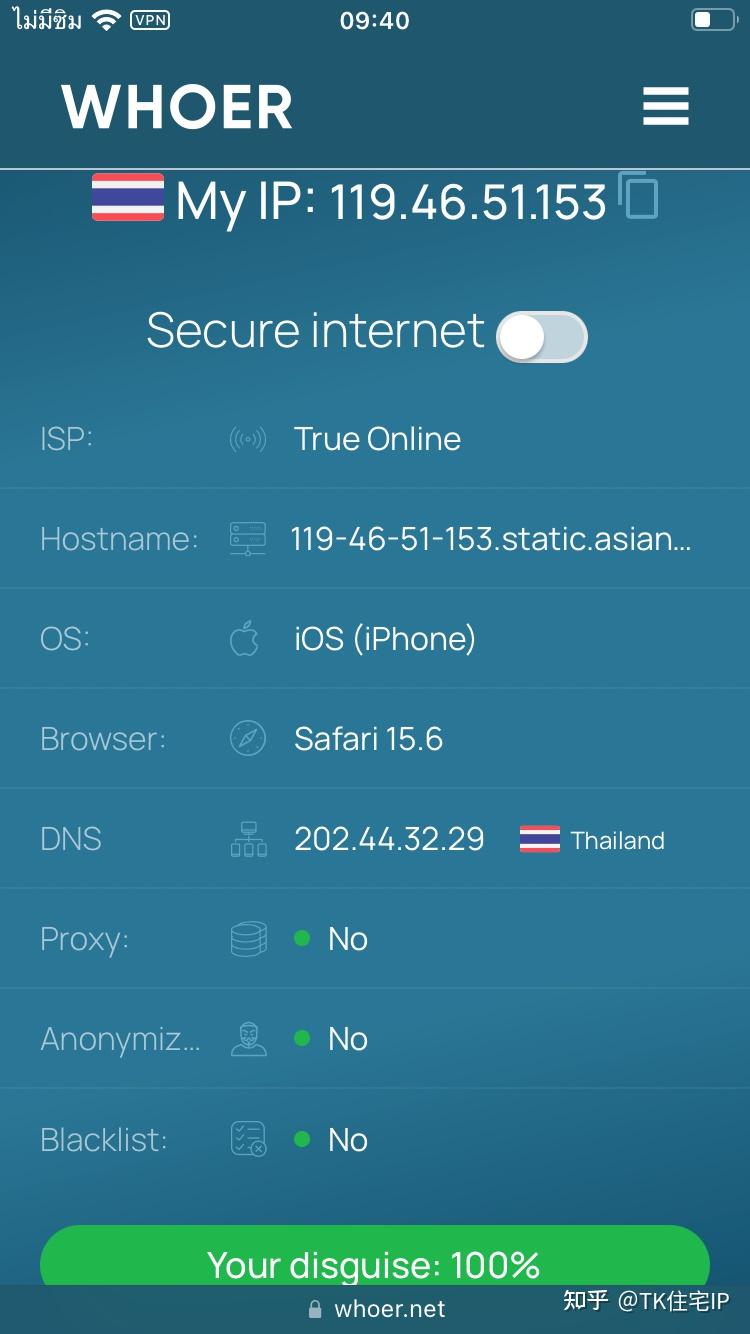This screenshot has height=1334, width=750.
Task: Tap the My IP address 119.46.51.153
Action: click(x=468, y=201)
